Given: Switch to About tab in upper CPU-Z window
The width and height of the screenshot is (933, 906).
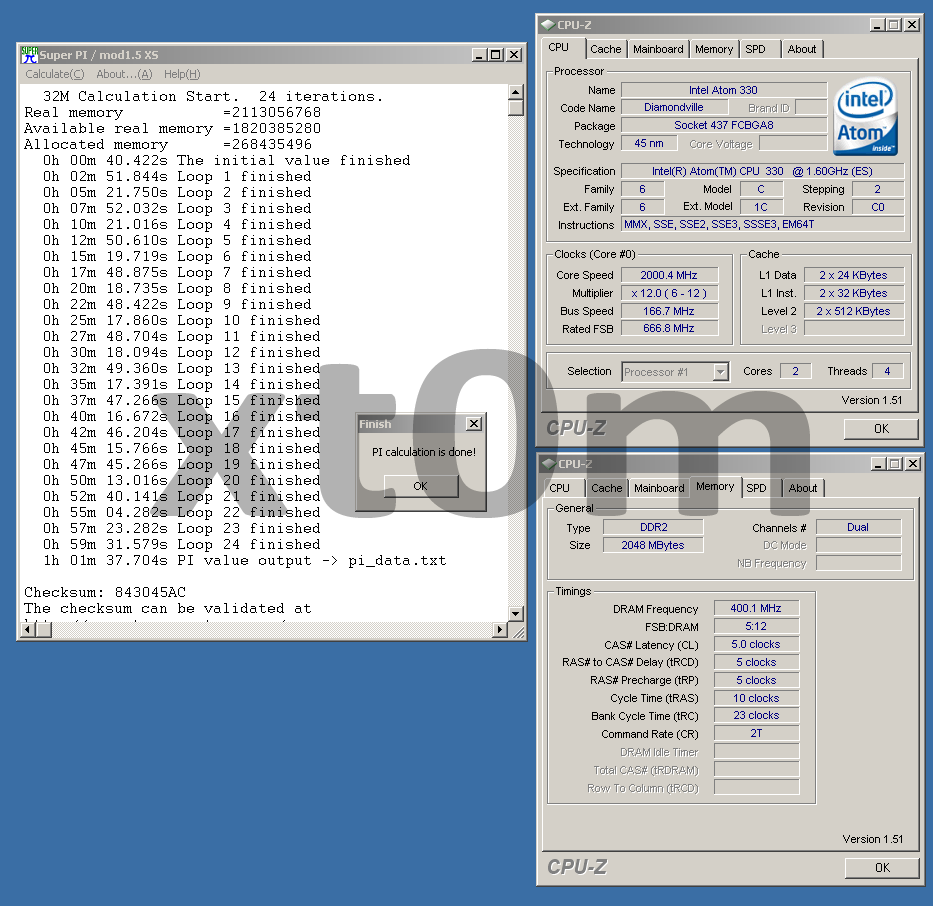Looking at the screenshot, I should (802, 49).
